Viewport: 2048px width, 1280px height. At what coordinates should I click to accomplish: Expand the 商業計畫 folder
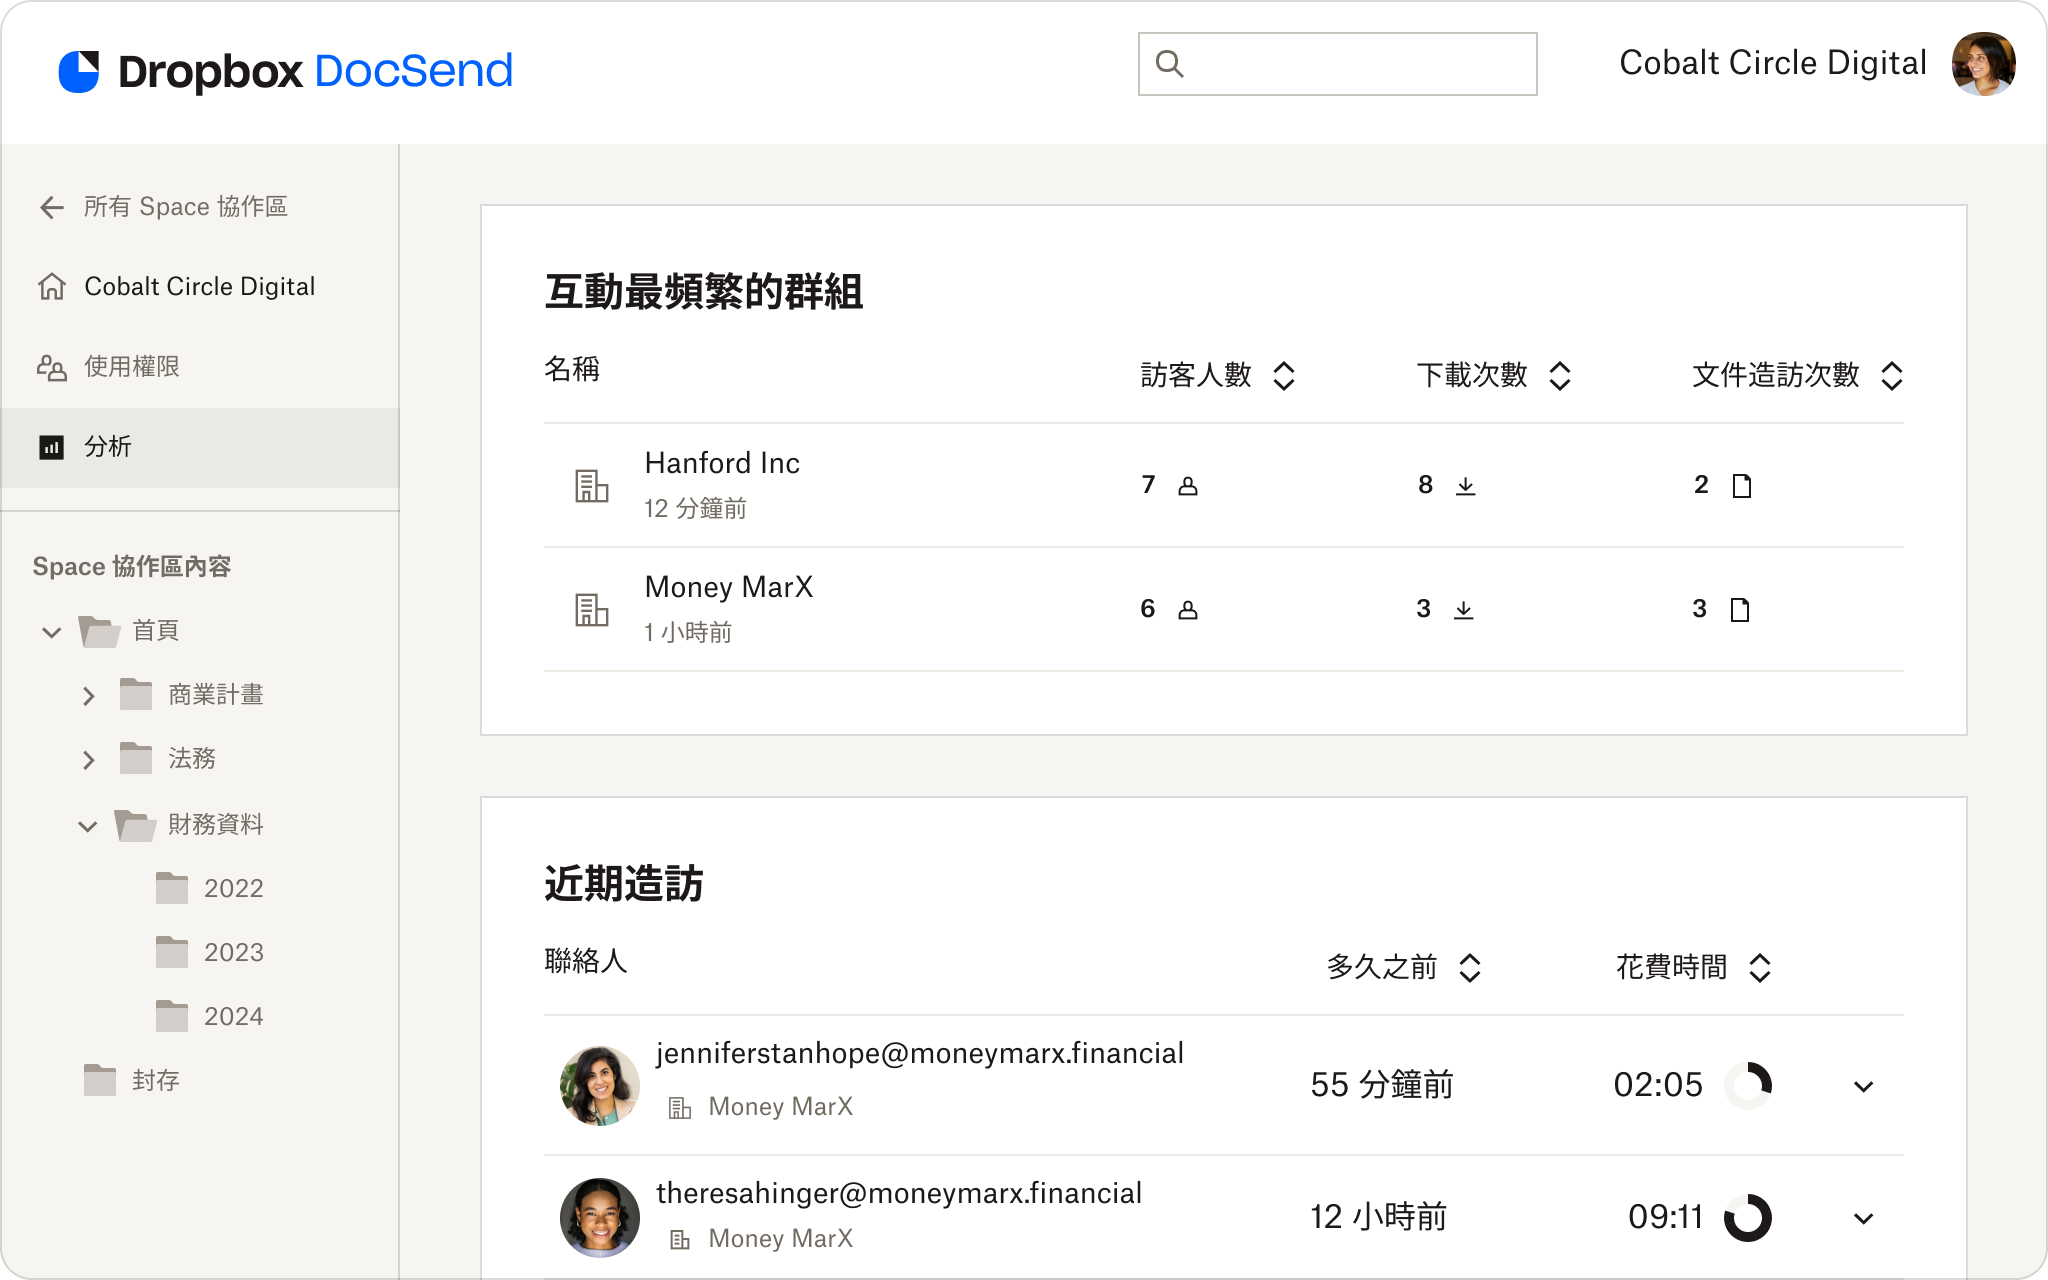[89, 696]
